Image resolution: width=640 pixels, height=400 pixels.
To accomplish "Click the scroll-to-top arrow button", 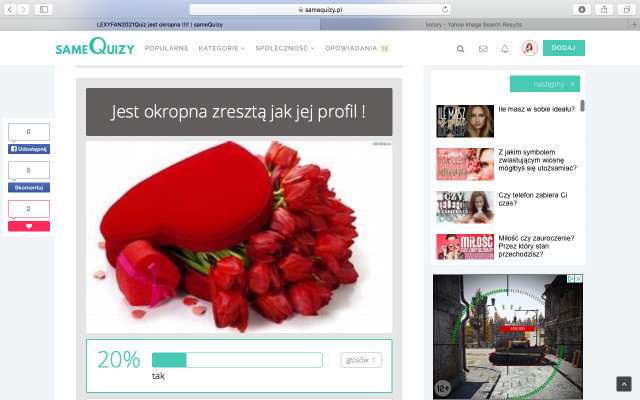I will click(624, 384).
